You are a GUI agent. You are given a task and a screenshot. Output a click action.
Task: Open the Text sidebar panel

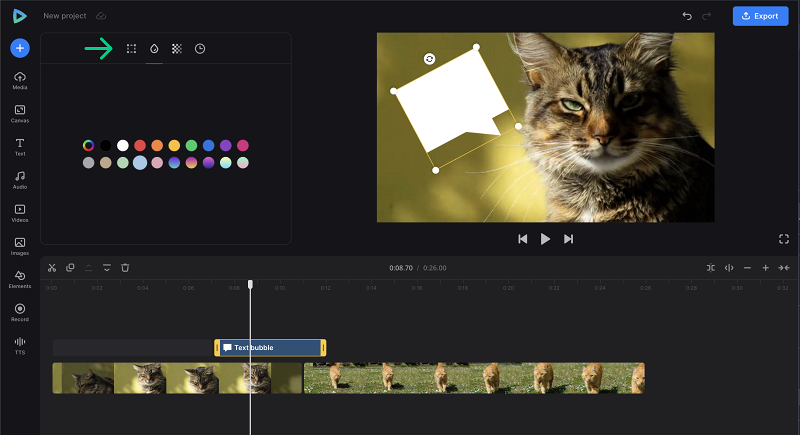(20, 147)
